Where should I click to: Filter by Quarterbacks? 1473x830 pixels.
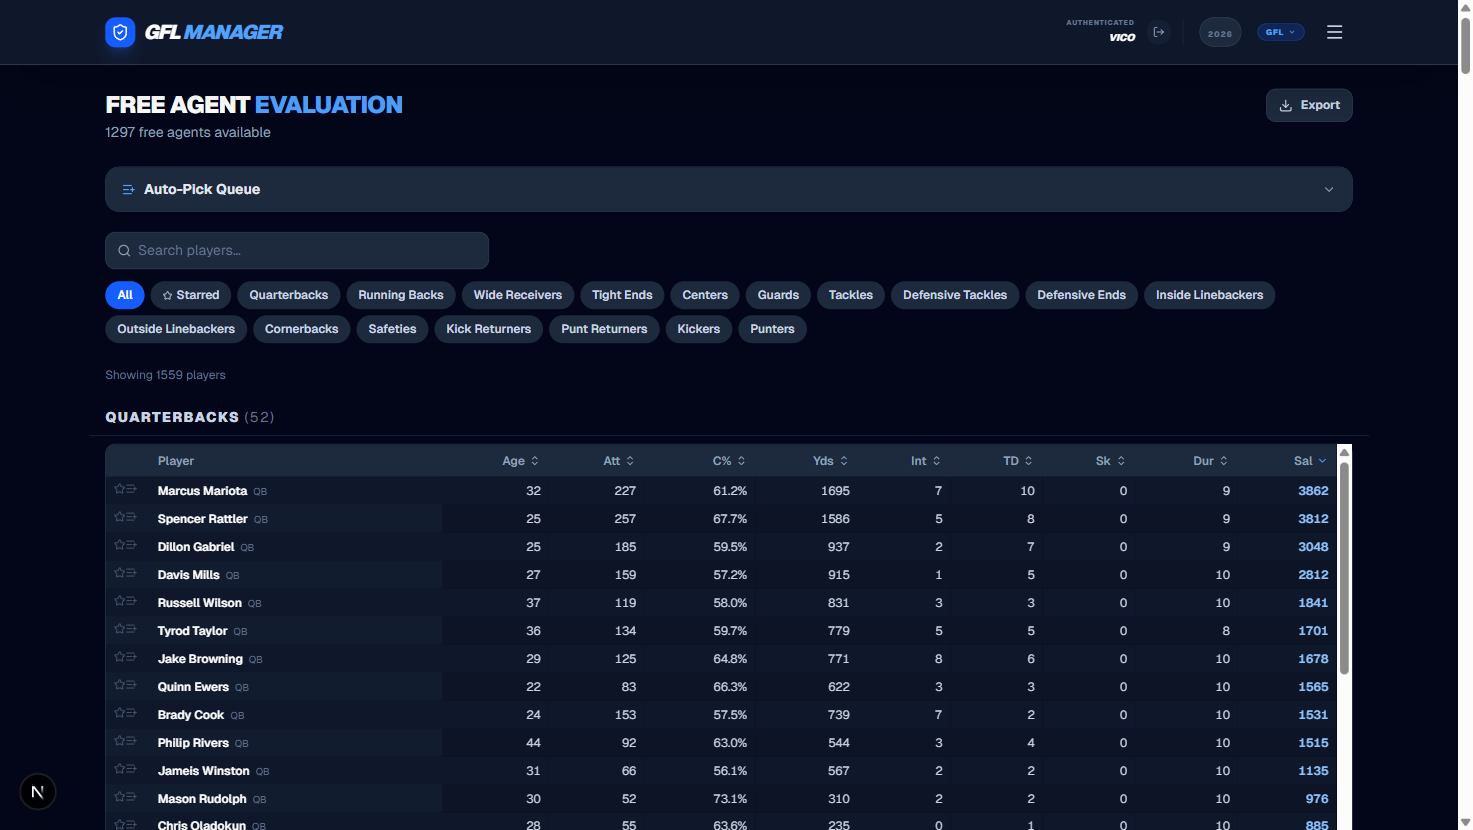[289, 295]
